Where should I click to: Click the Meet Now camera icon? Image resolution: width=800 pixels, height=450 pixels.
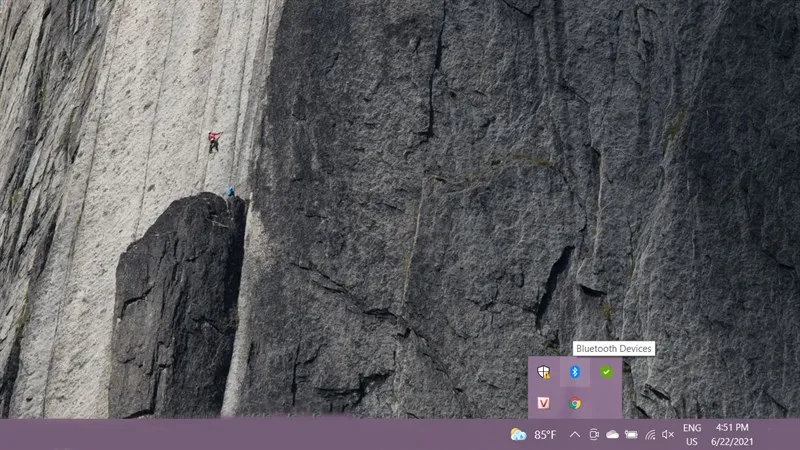pos(593,435)
